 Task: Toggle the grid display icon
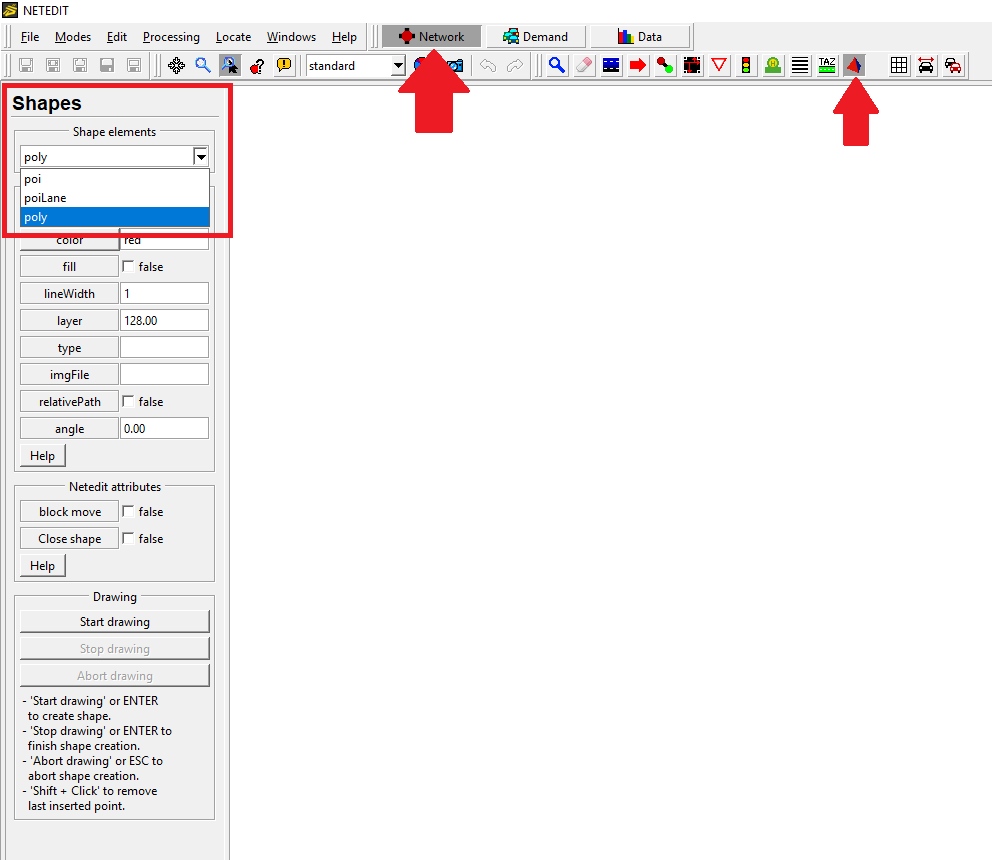899,65
